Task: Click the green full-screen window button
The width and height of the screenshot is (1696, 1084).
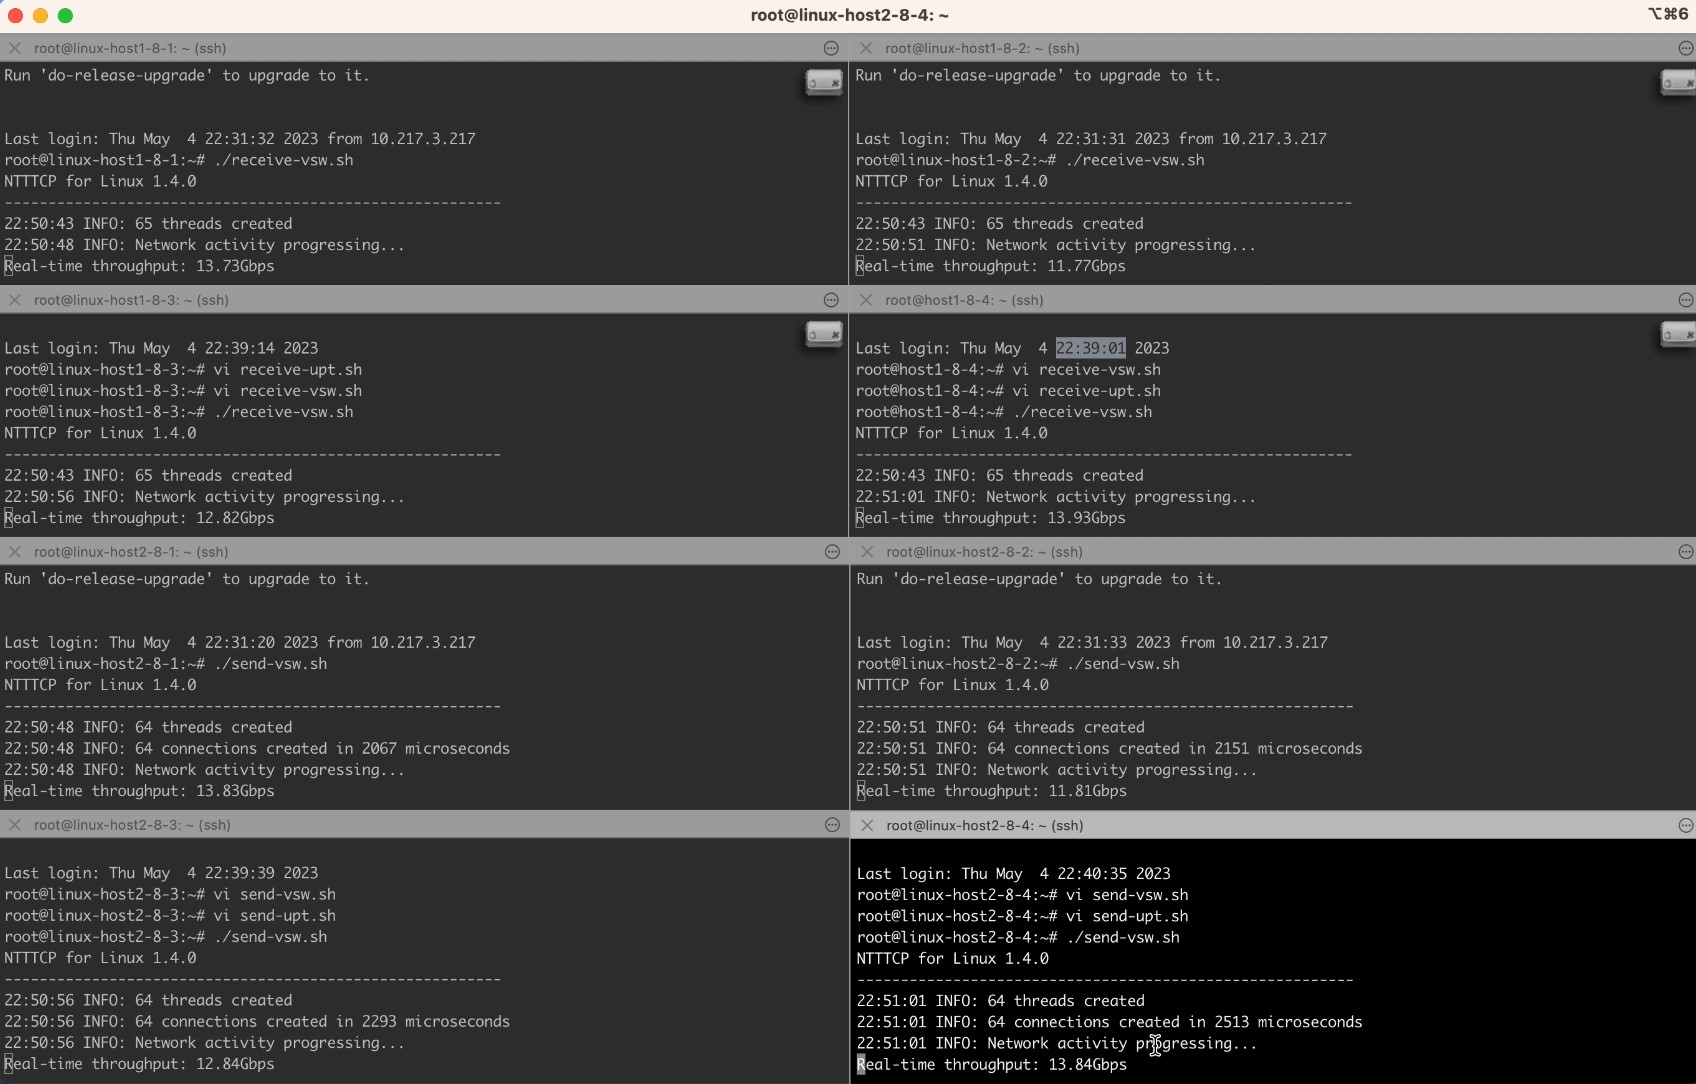Action: click(65, 15)
